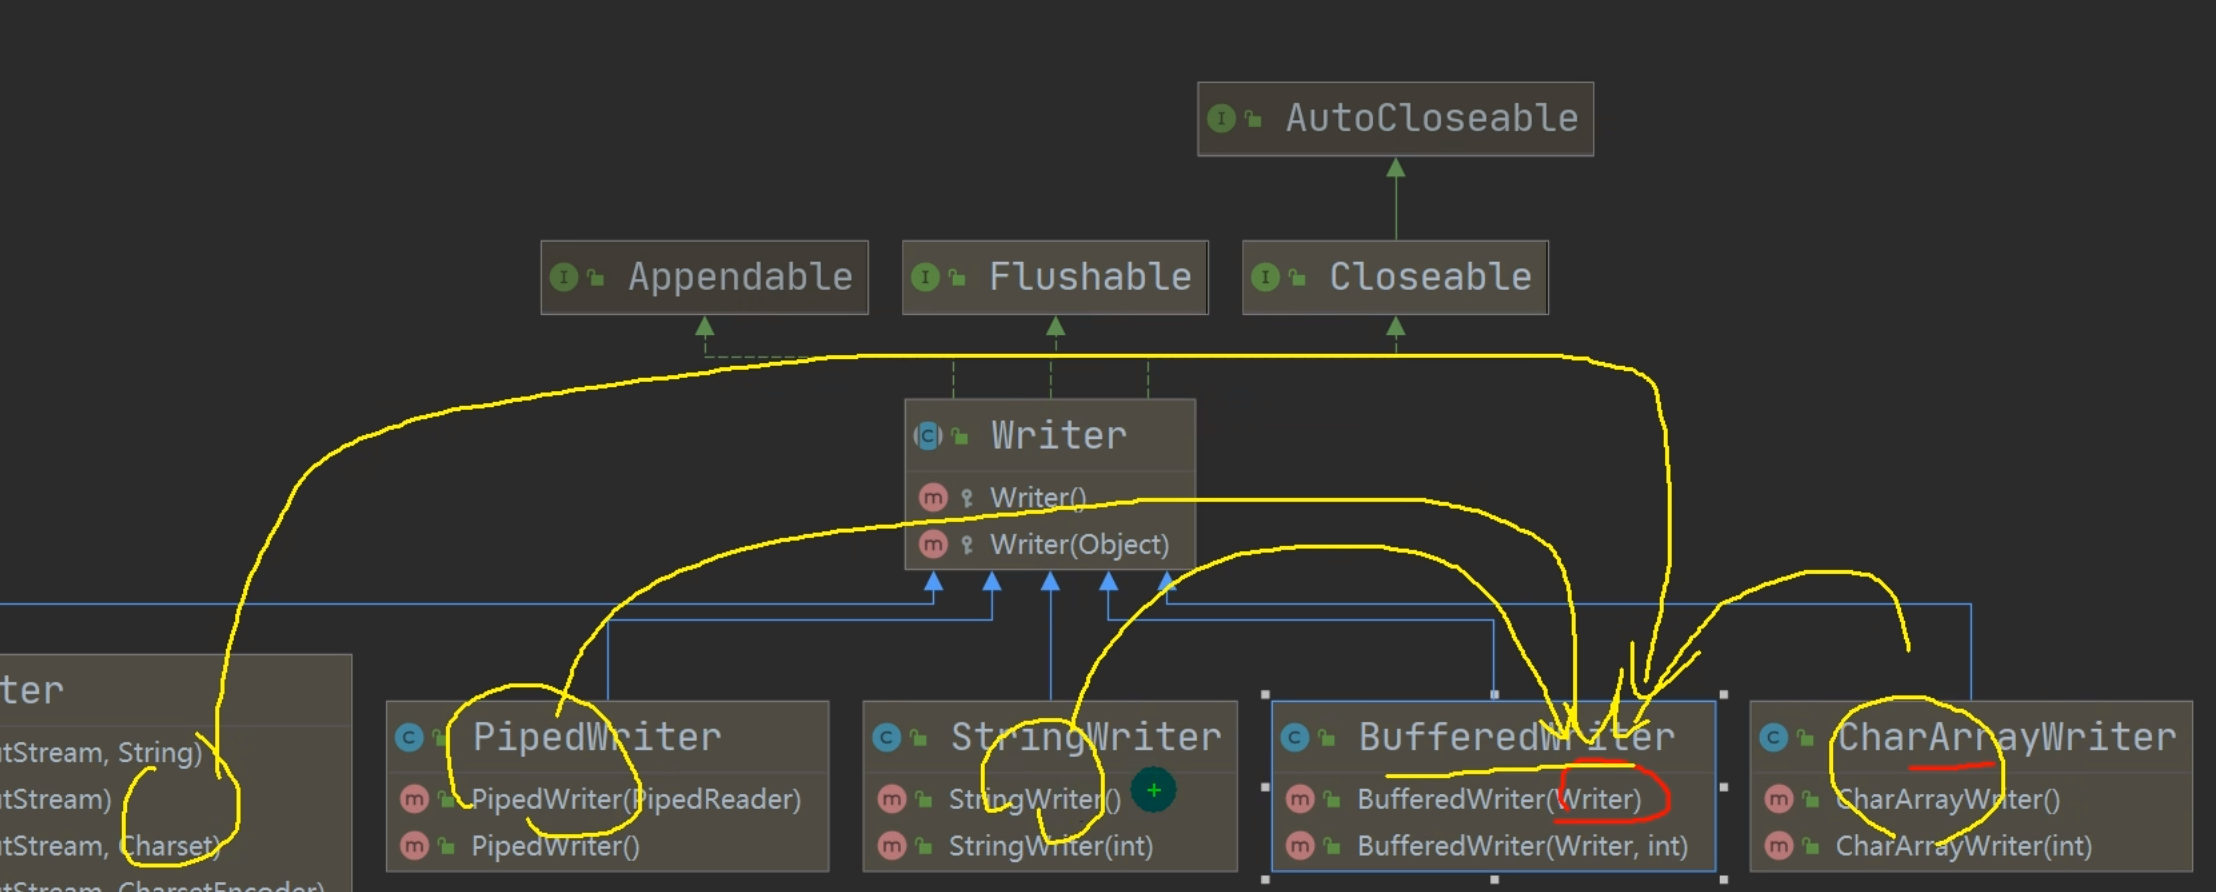This screenshot has width=2216, height=892.
Task: Click the interface icon beside Appendable
Action: pyautogui.click(x=564, y=277)
